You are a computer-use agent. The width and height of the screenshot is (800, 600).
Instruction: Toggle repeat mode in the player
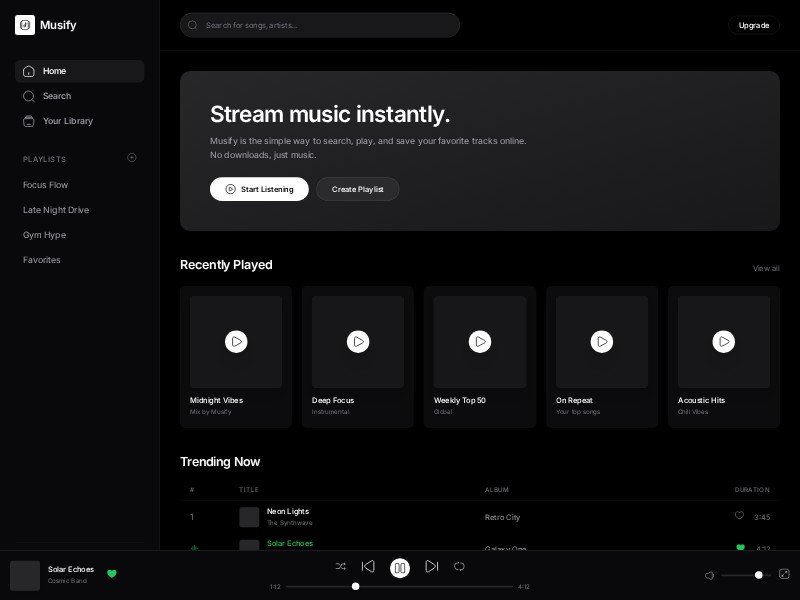coord(459,567)
